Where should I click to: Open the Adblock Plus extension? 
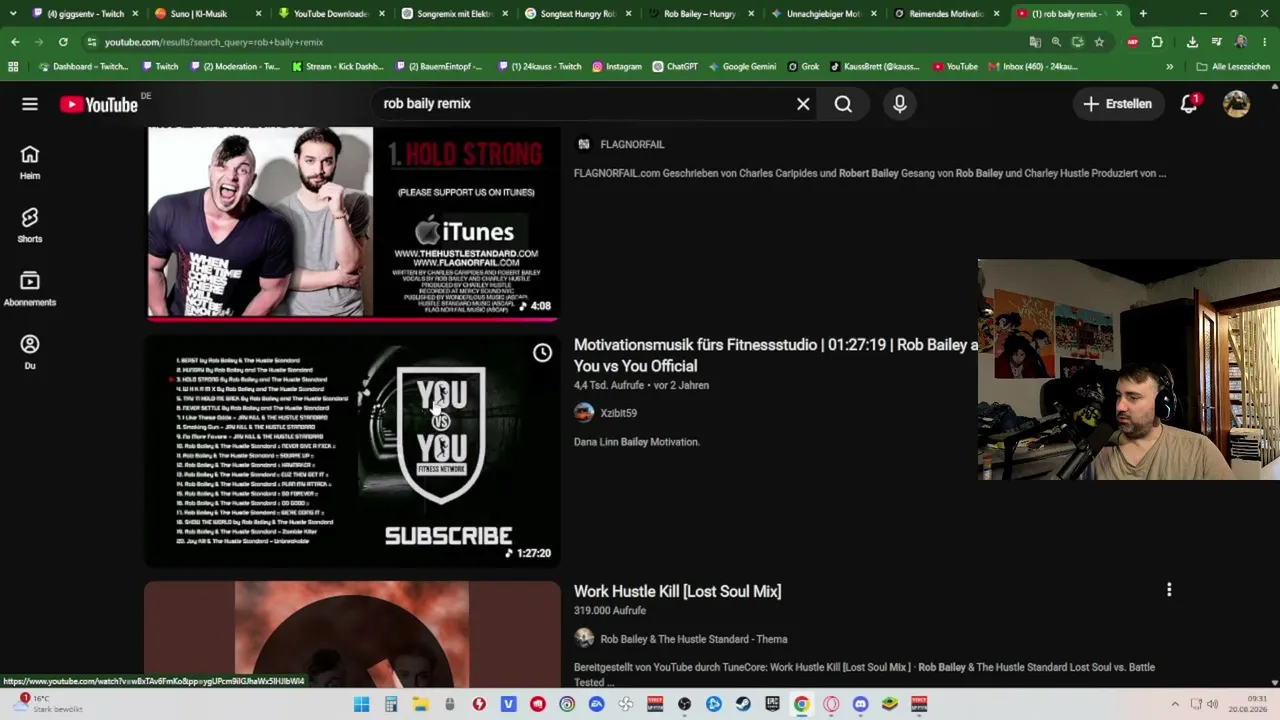(x=1133, y=42)
